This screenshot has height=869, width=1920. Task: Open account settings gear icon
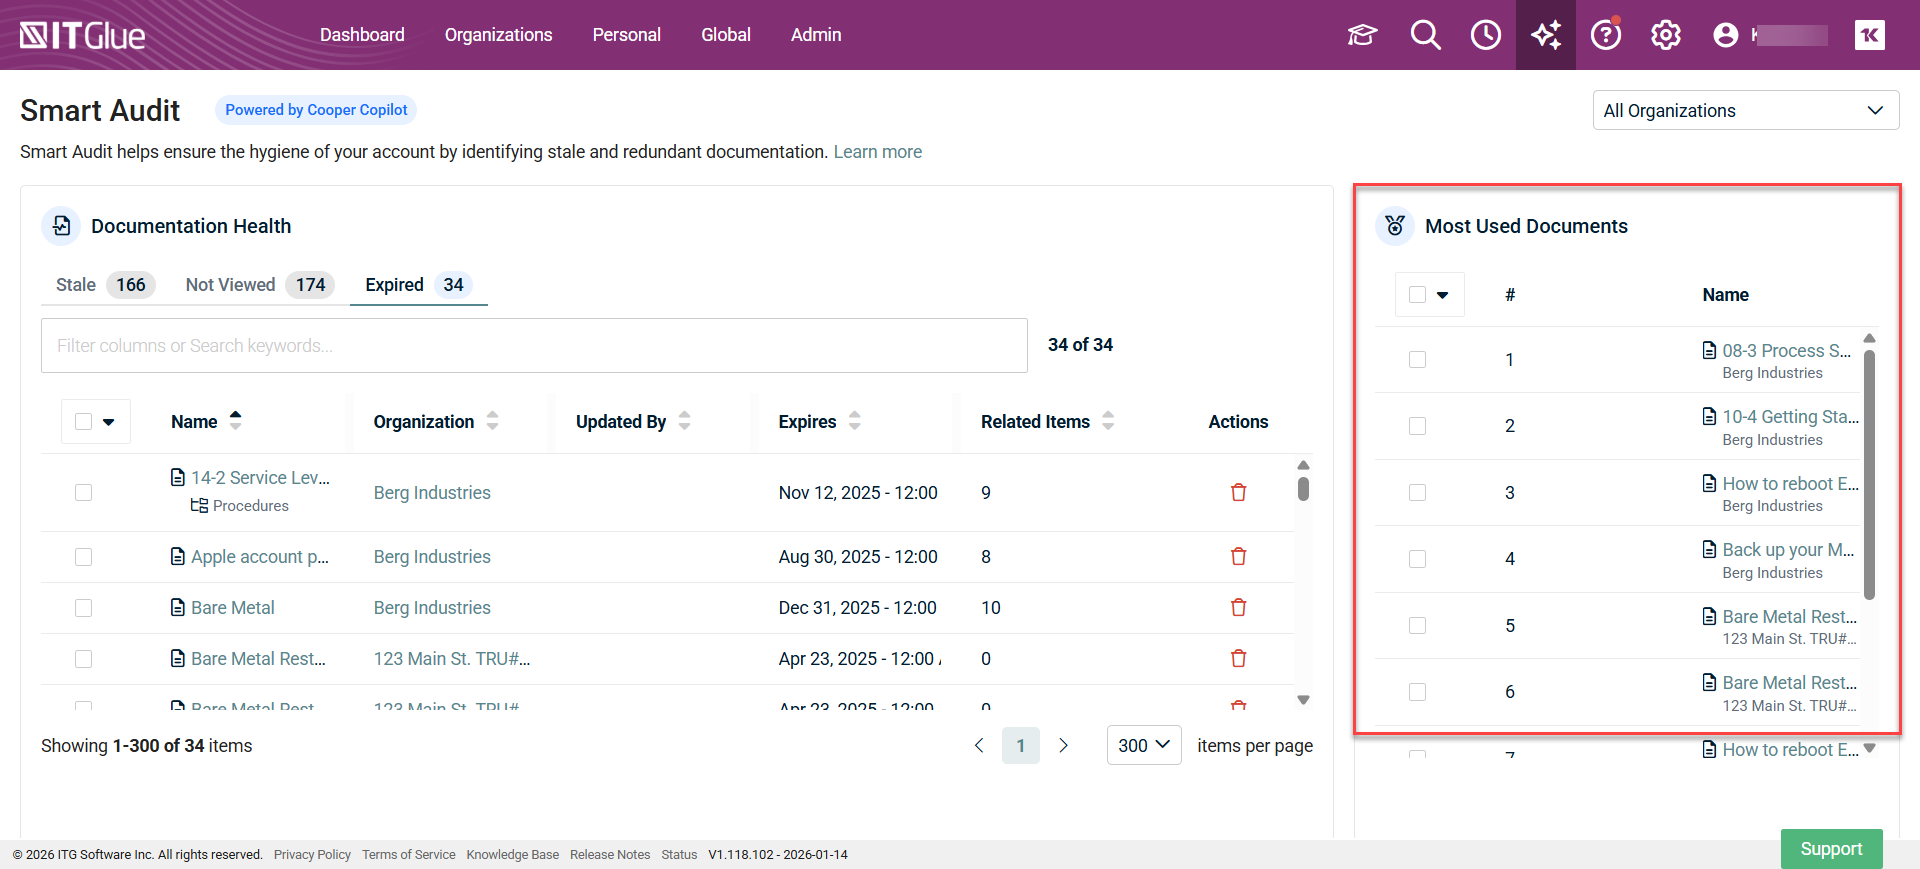pyautogui.click(x=1665, y=35)
